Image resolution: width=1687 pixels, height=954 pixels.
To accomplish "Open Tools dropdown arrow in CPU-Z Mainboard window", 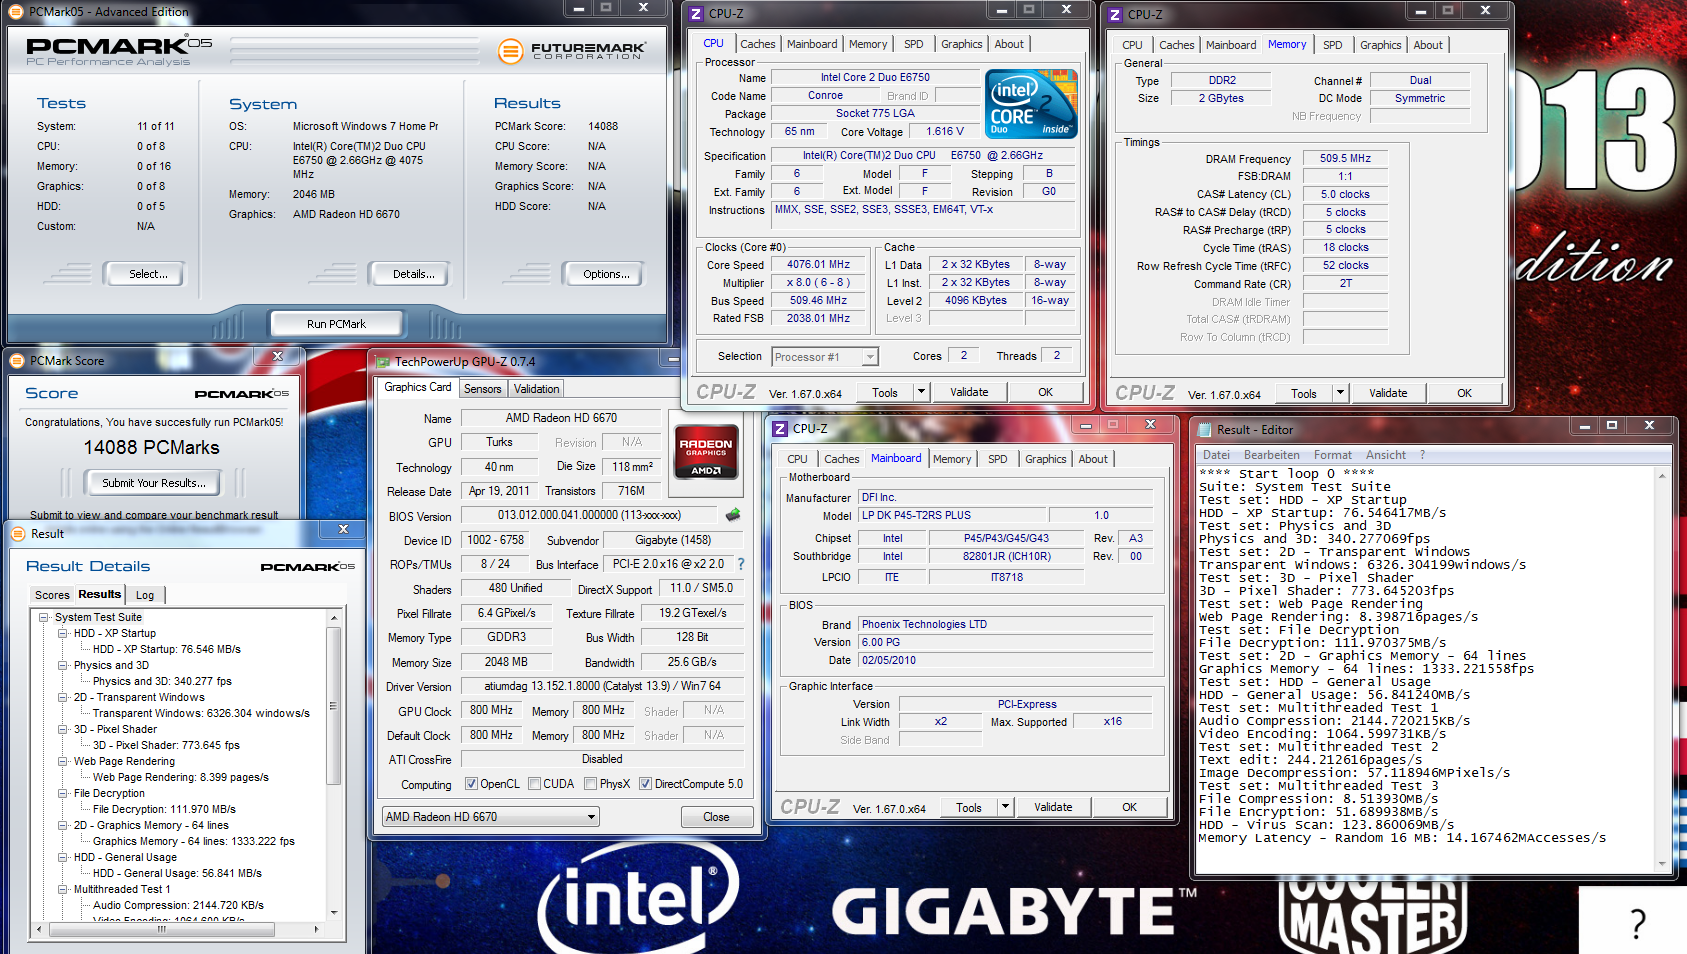I will pyautogui.click(x=1005, y=808).
